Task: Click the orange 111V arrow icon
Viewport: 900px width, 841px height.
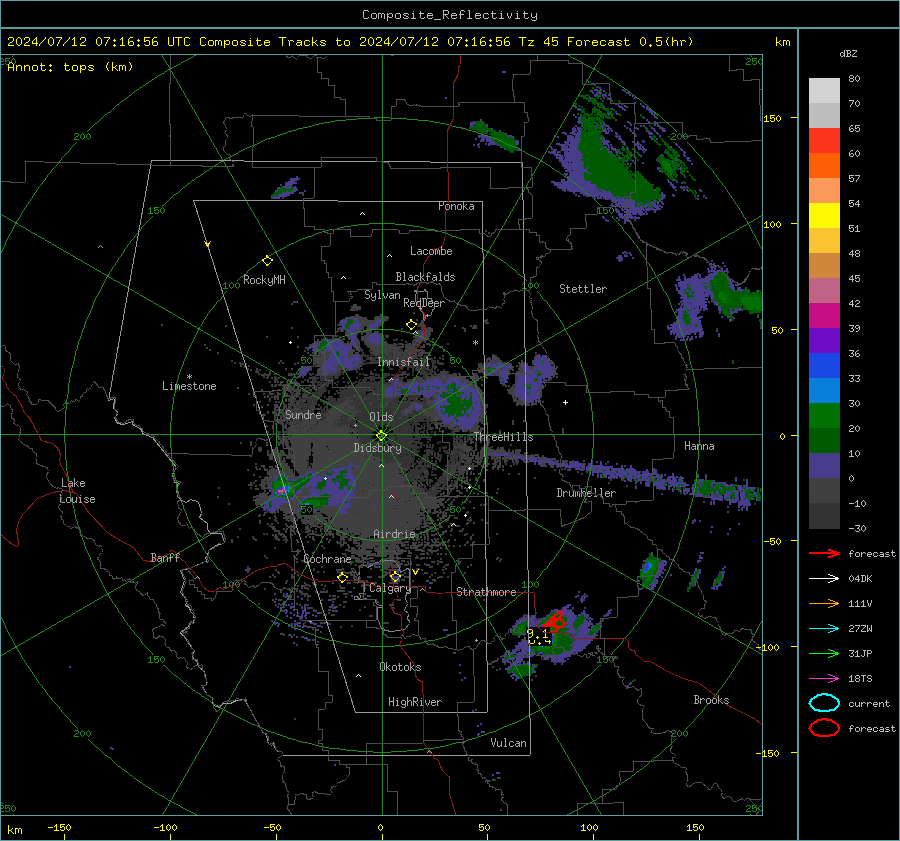Action: point(824,603)
